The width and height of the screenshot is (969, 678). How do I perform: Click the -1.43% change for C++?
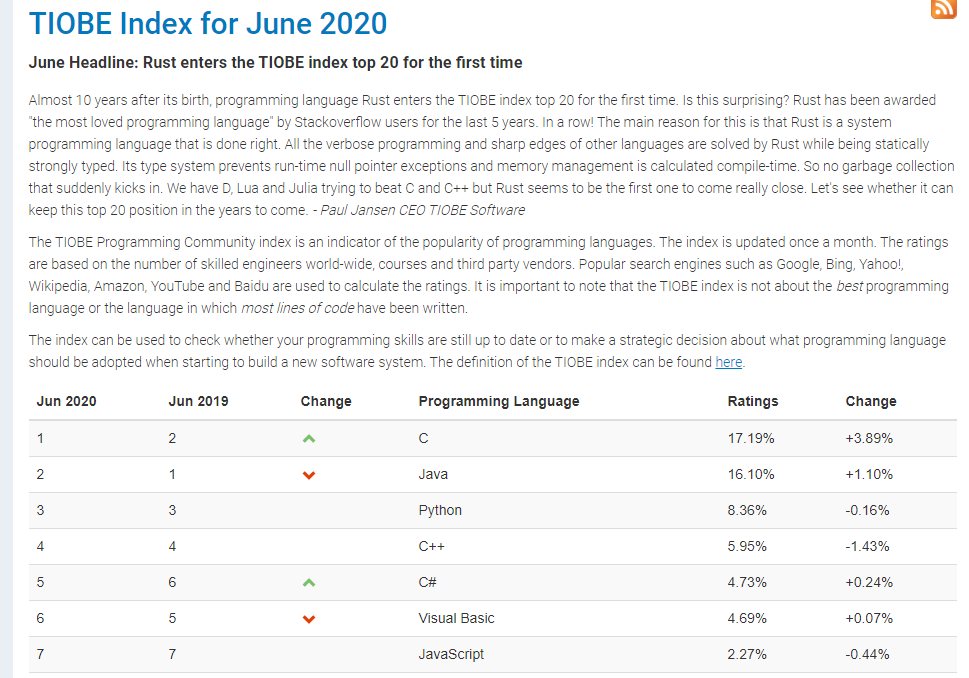click(868, 546)
